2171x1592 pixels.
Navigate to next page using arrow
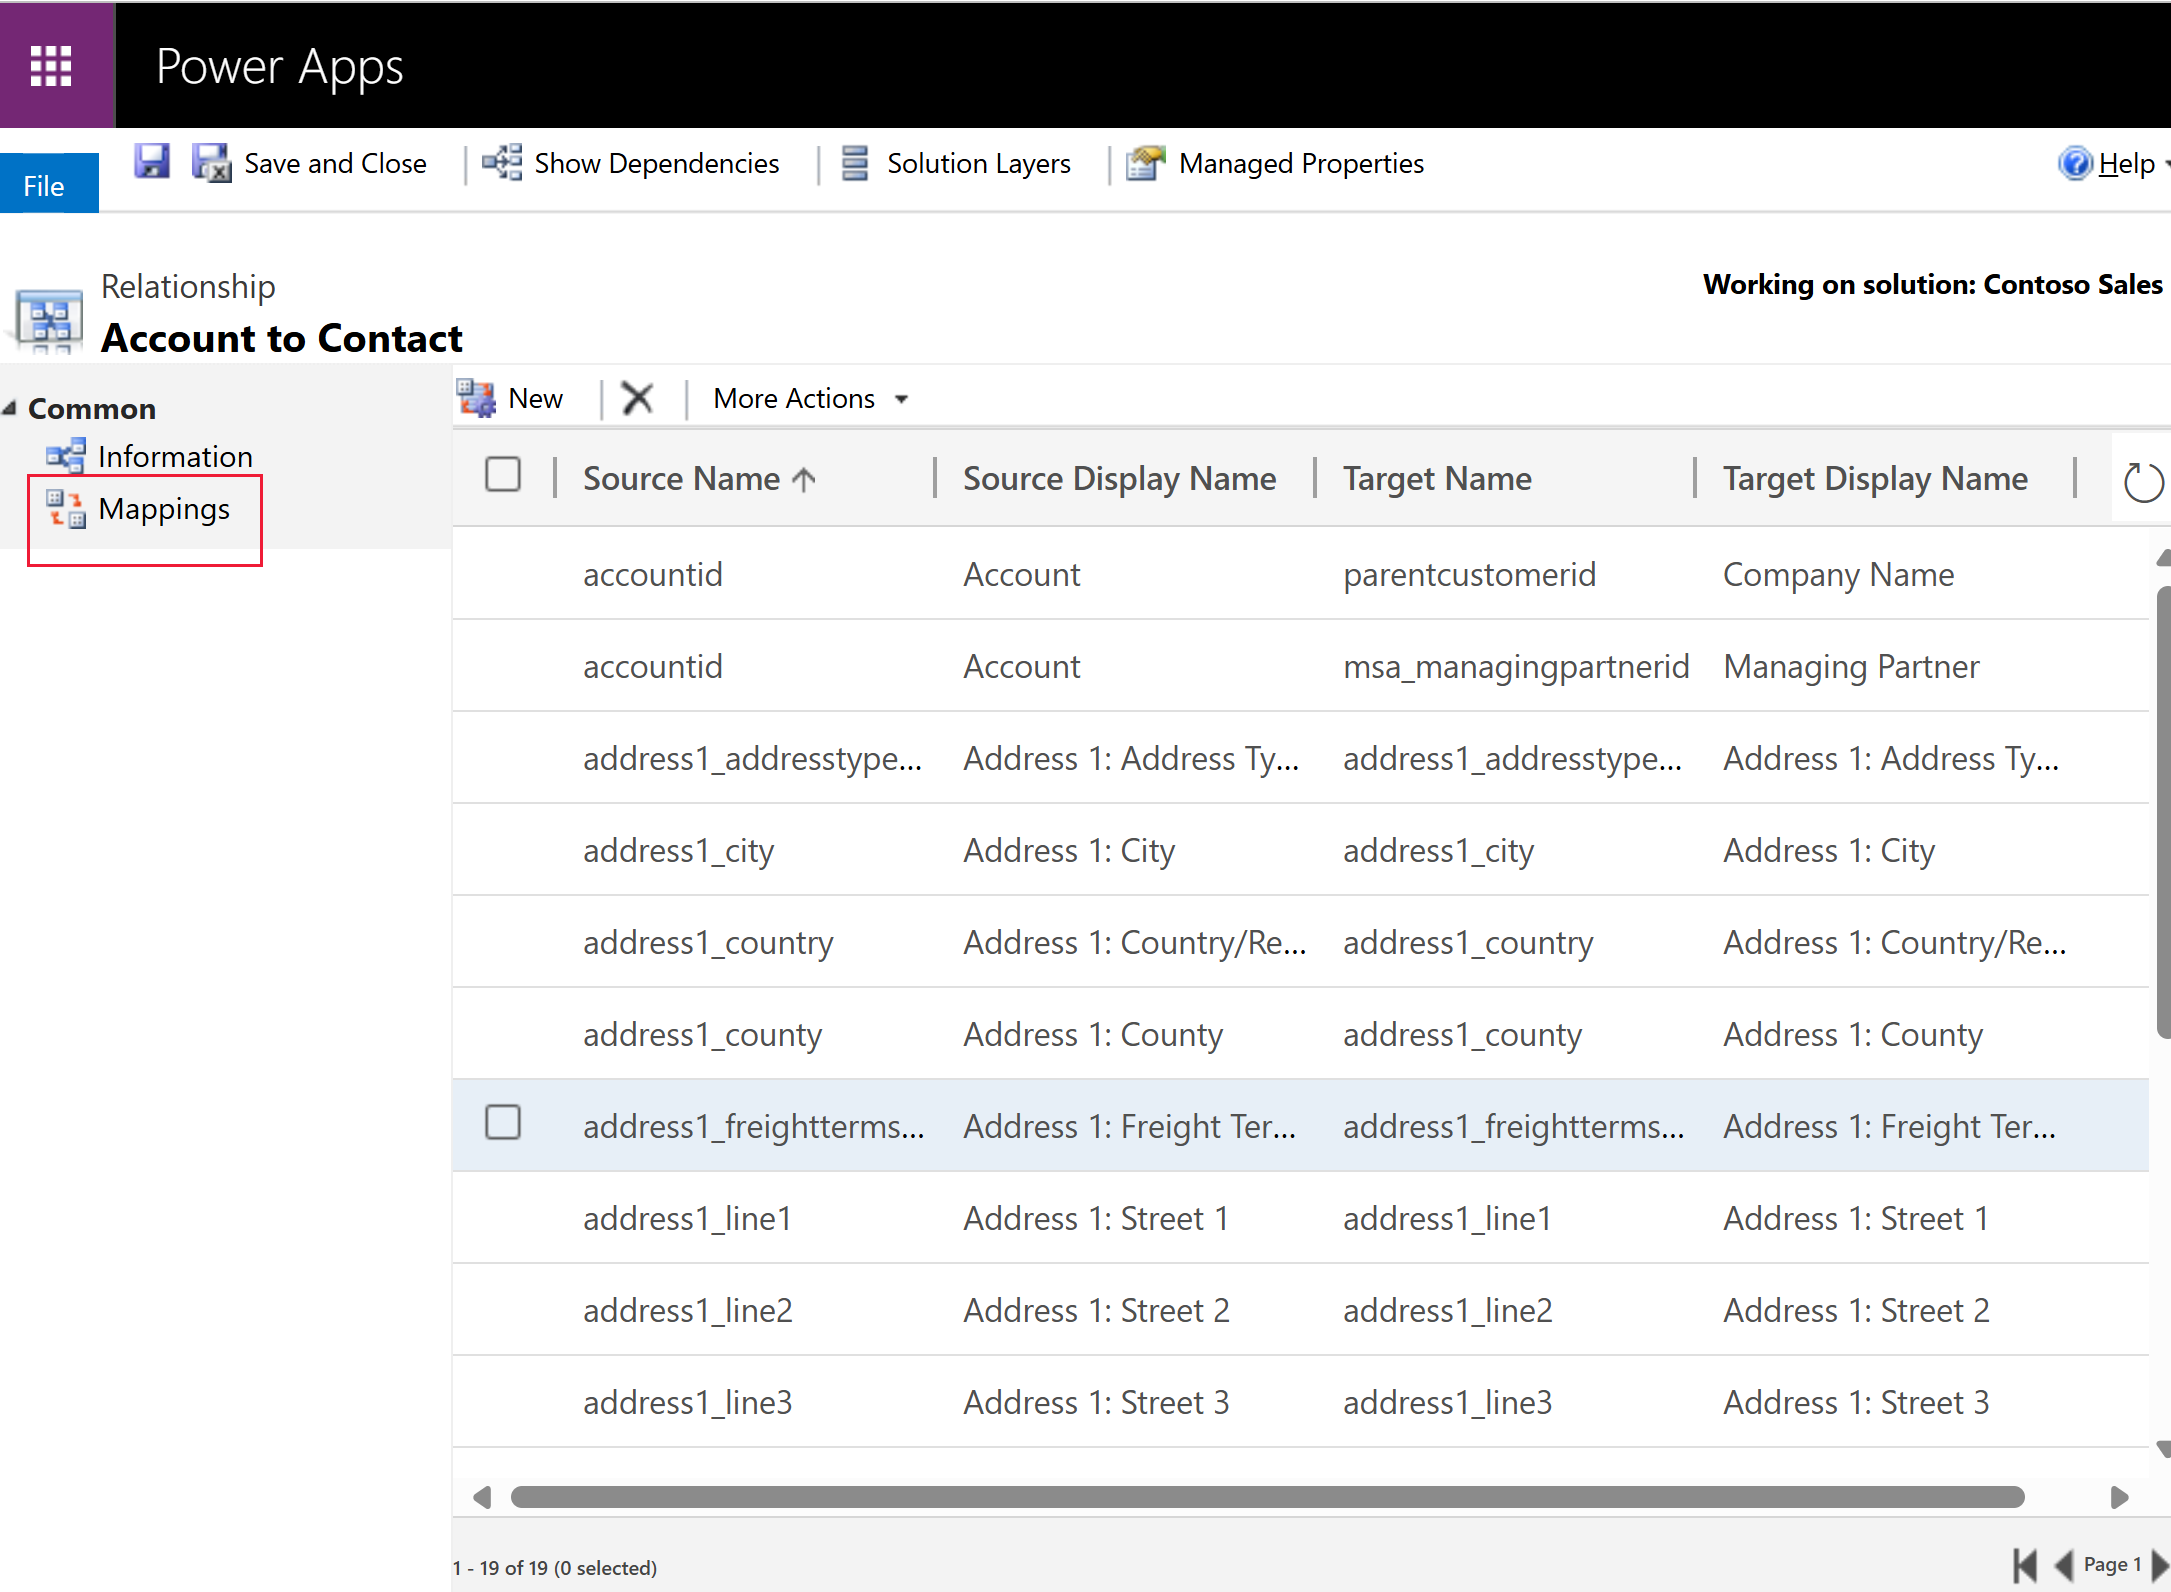point(2159,1555)
